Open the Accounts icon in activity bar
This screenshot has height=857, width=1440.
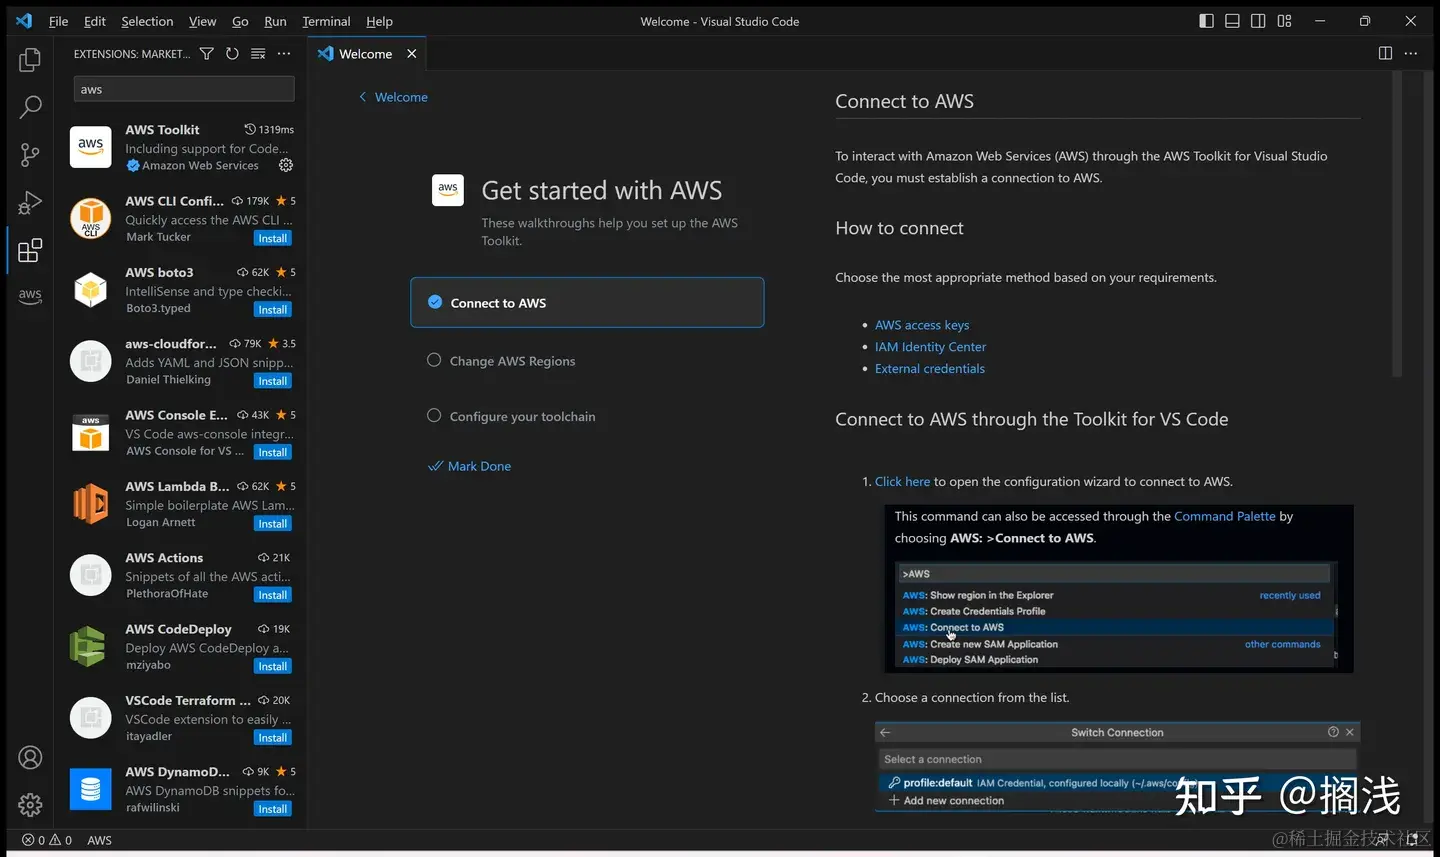[x=30, y=758]
